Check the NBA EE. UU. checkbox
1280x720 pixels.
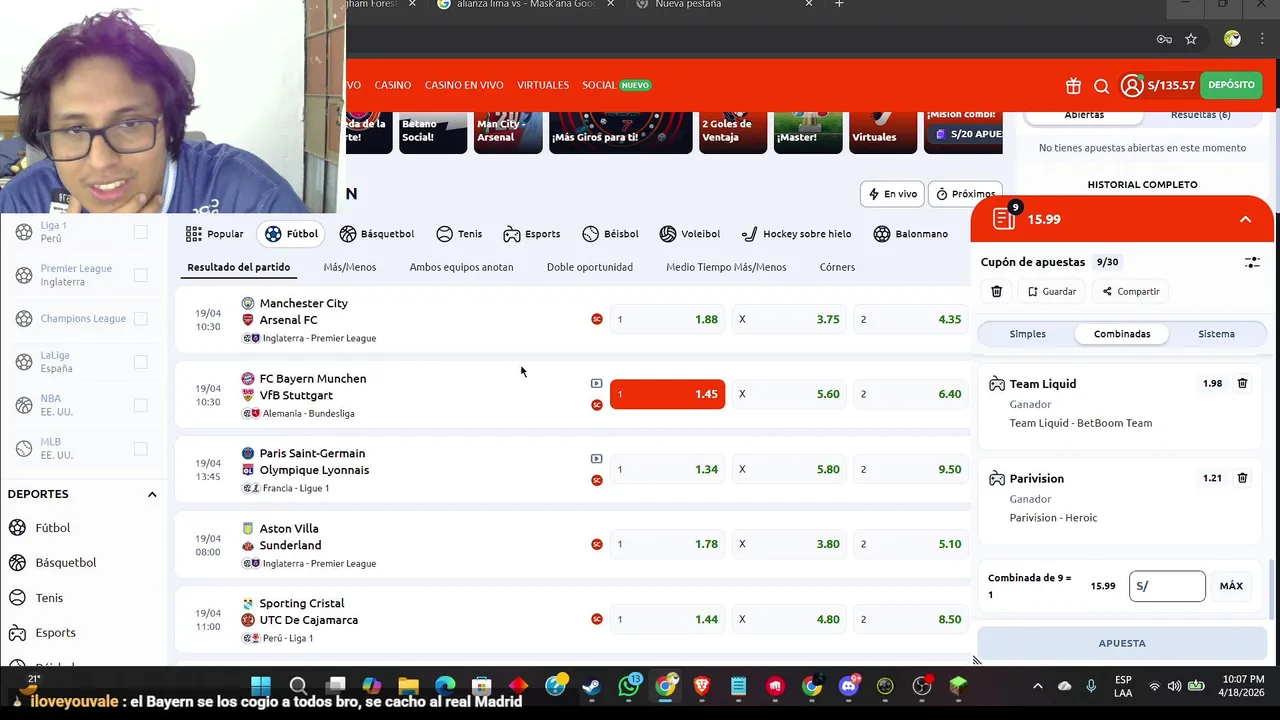click(140, 405)
